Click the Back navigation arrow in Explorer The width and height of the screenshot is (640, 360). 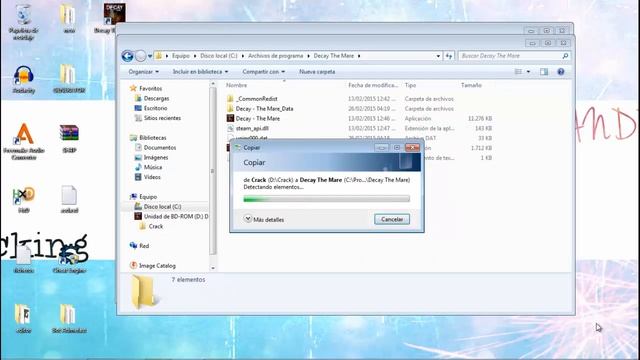pyautogui.click(x=127, y=56)
